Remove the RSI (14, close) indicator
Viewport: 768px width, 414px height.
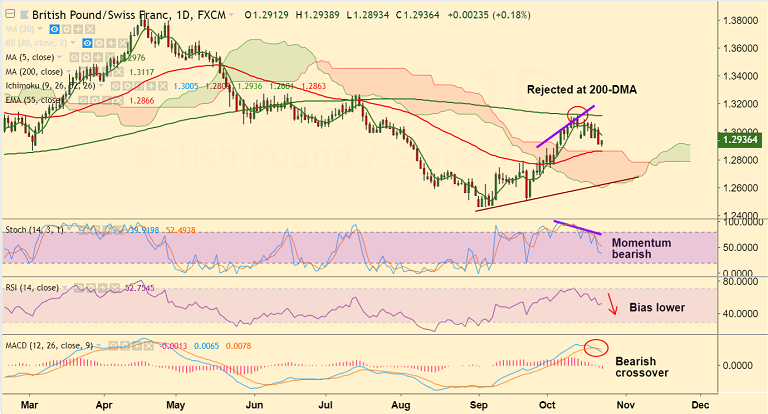[x=115, y=288]
